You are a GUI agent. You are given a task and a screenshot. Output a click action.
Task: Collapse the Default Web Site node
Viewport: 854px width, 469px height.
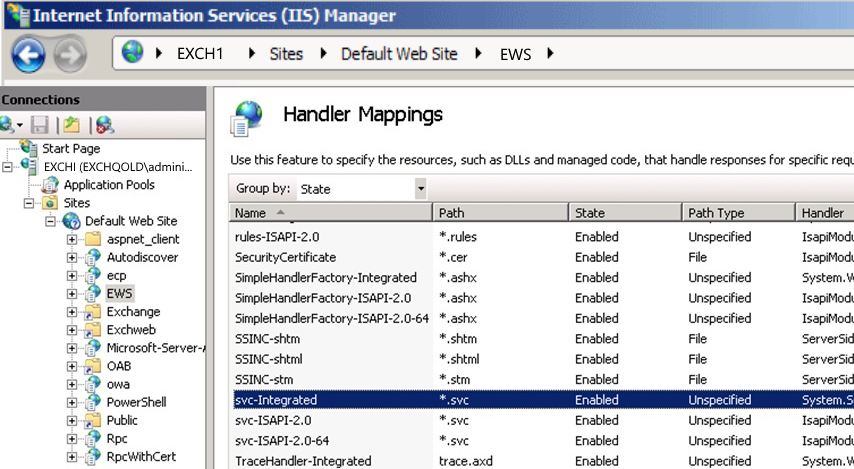[50, 221]
